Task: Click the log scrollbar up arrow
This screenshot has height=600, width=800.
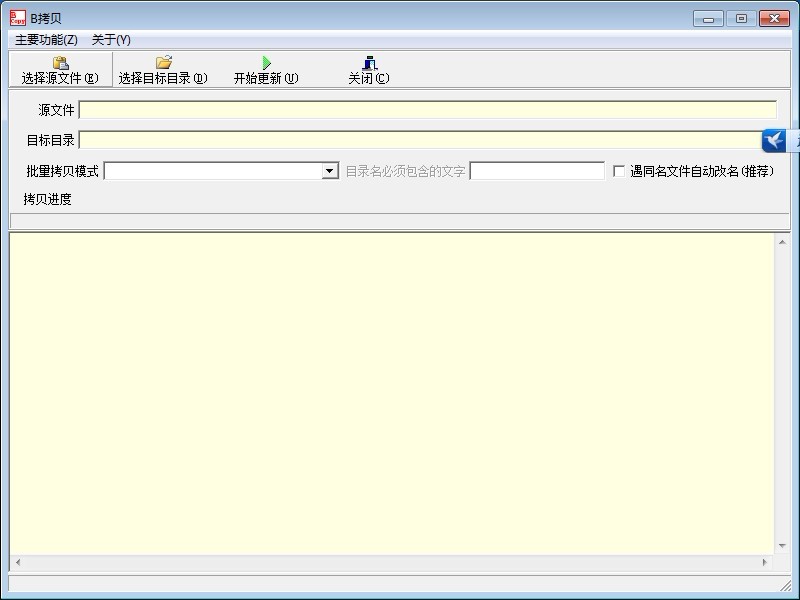Action: 782,242
